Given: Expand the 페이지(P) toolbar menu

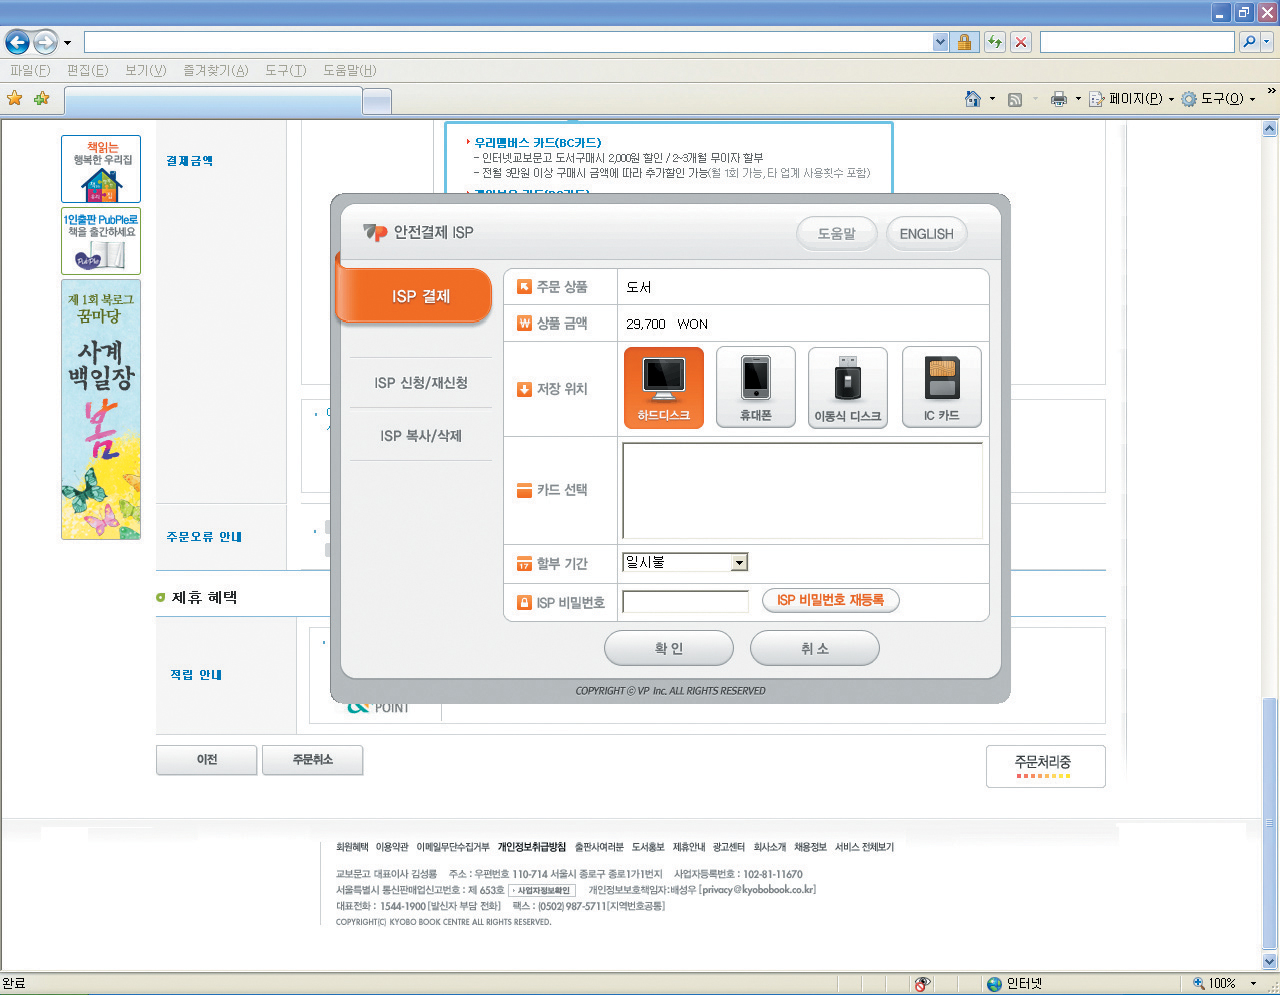Looking at the screenshot, I should point(1131,99).
